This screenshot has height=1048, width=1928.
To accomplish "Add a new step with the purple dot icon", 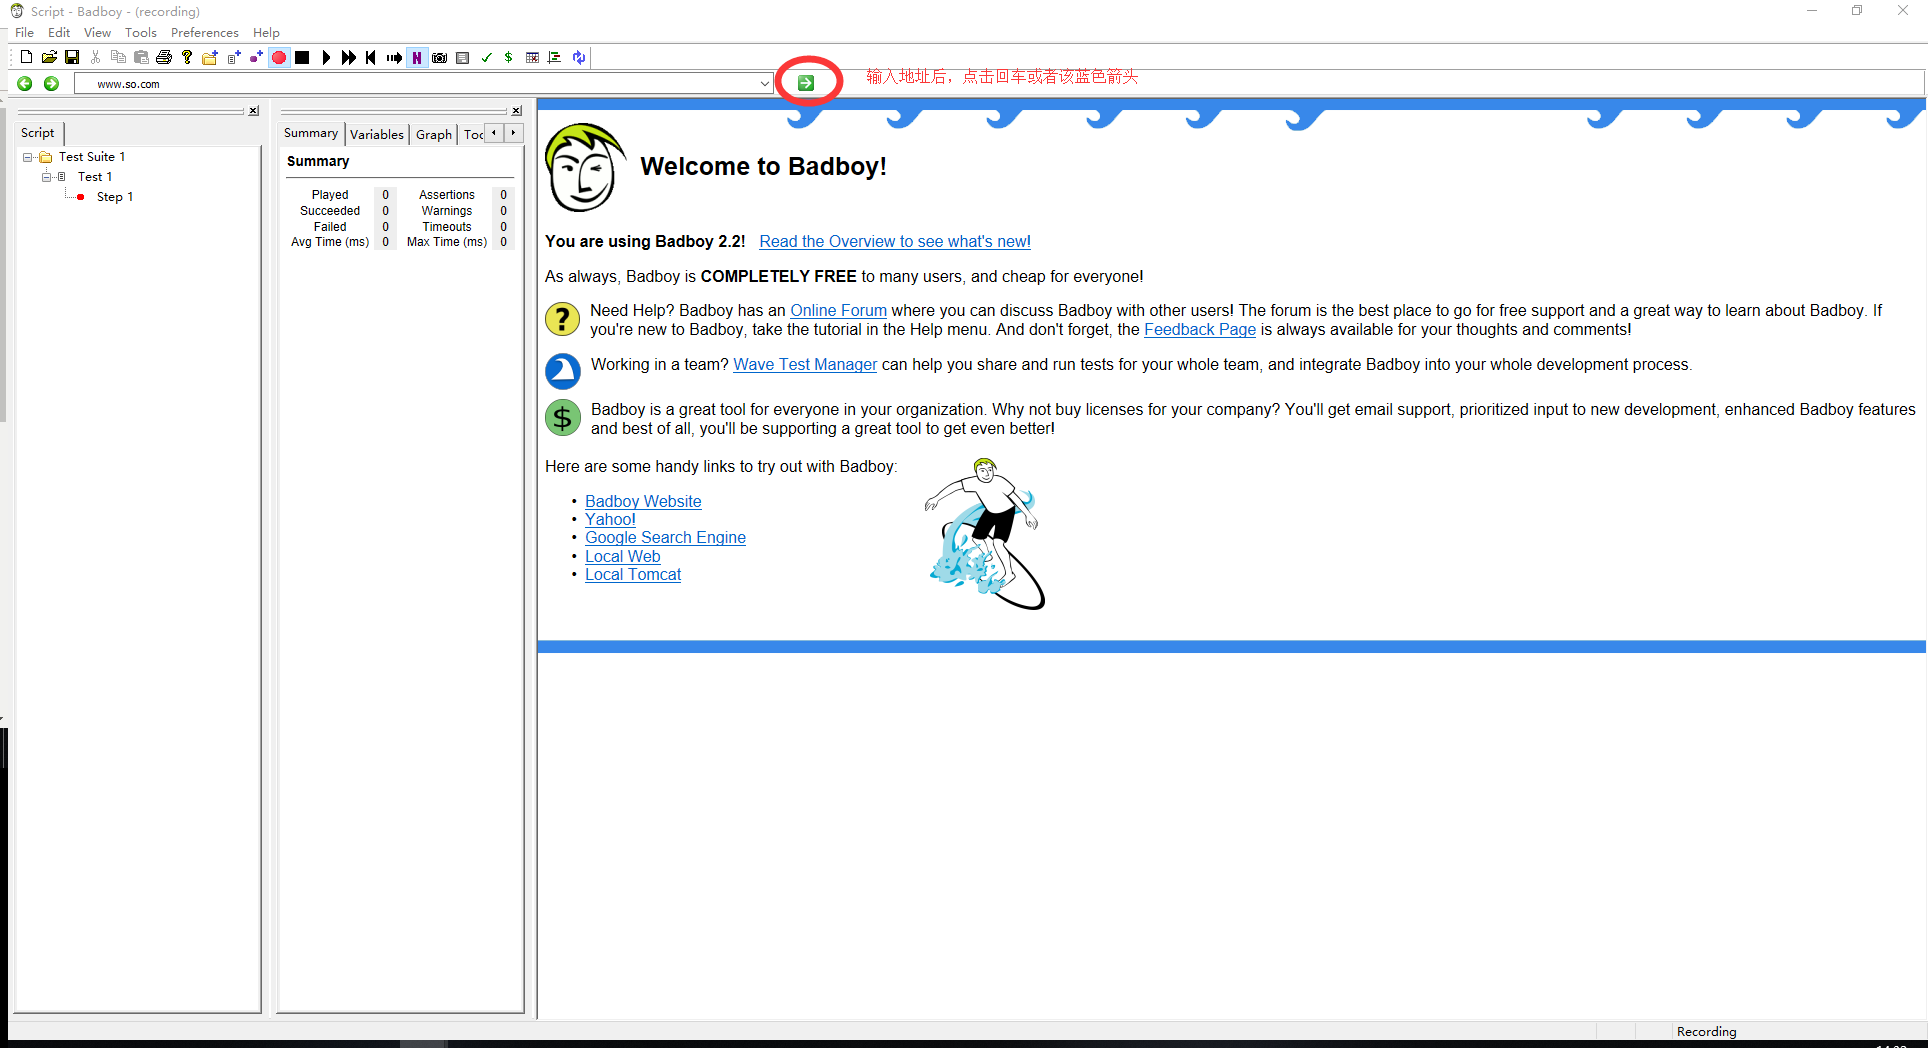I will 256,57.
